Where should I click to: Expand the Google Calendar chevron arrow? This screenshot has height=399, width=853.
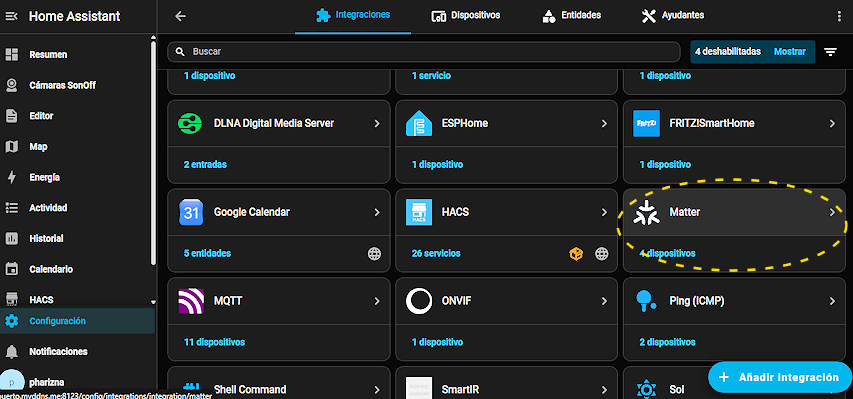(x=376, y=212)
